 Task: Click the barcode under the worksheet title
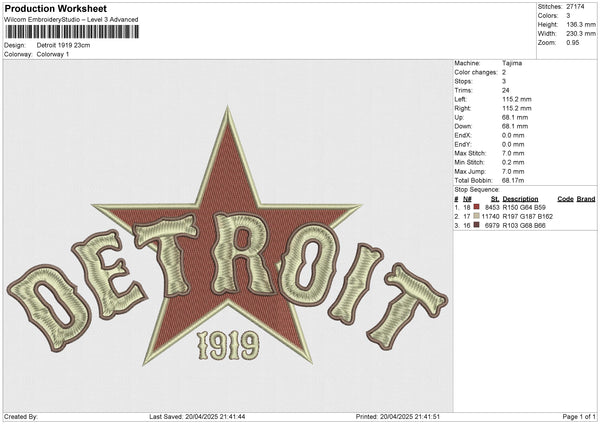tap(69, 33)
